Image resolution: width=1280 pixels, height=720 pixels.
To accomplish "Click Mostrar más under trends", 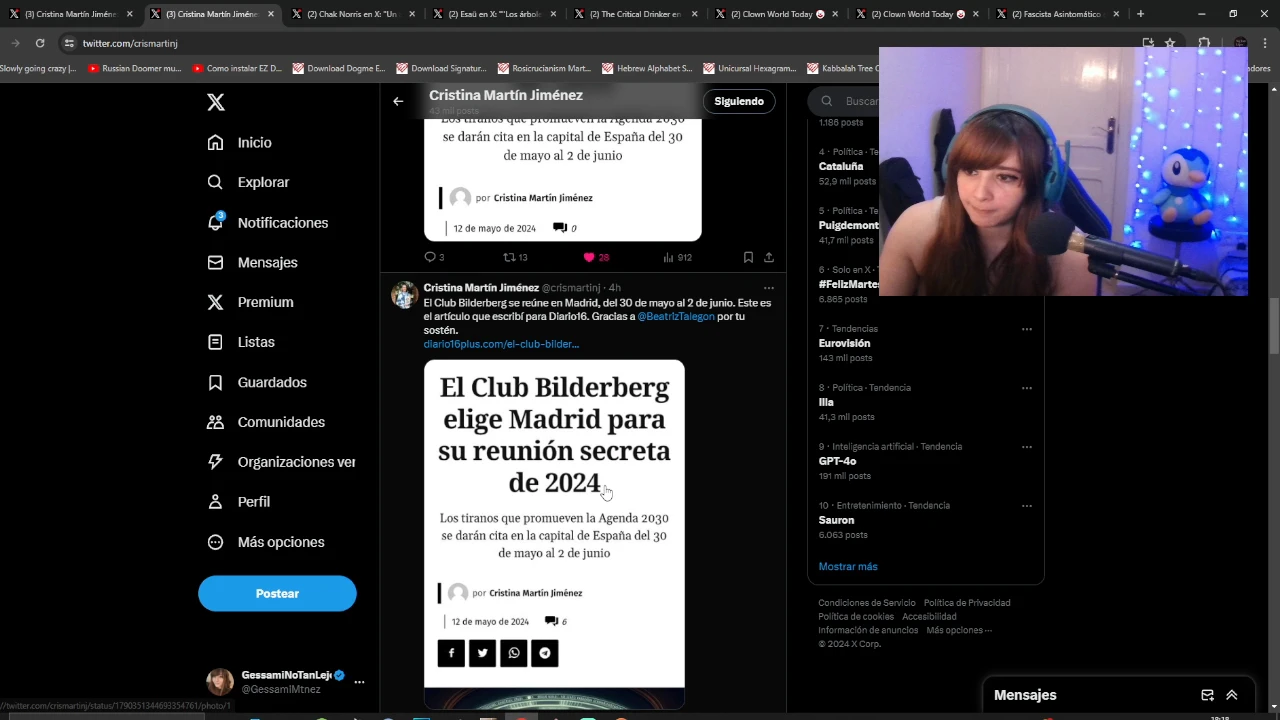I will (x=848, y=566).
